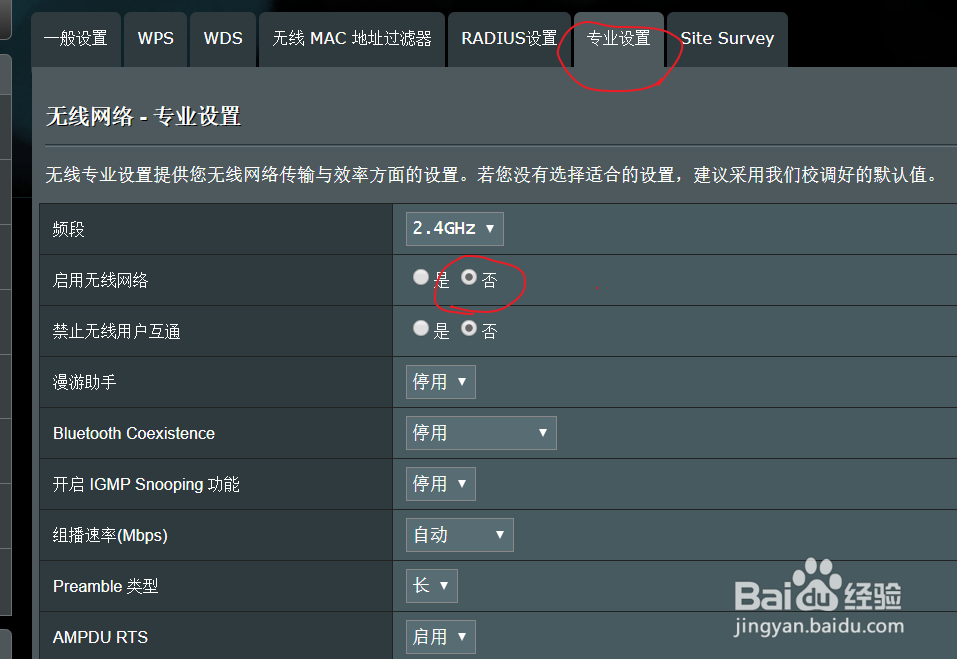
Task: Select 否 for 禁止无线用户互通
Action: [x=470, y=329]
